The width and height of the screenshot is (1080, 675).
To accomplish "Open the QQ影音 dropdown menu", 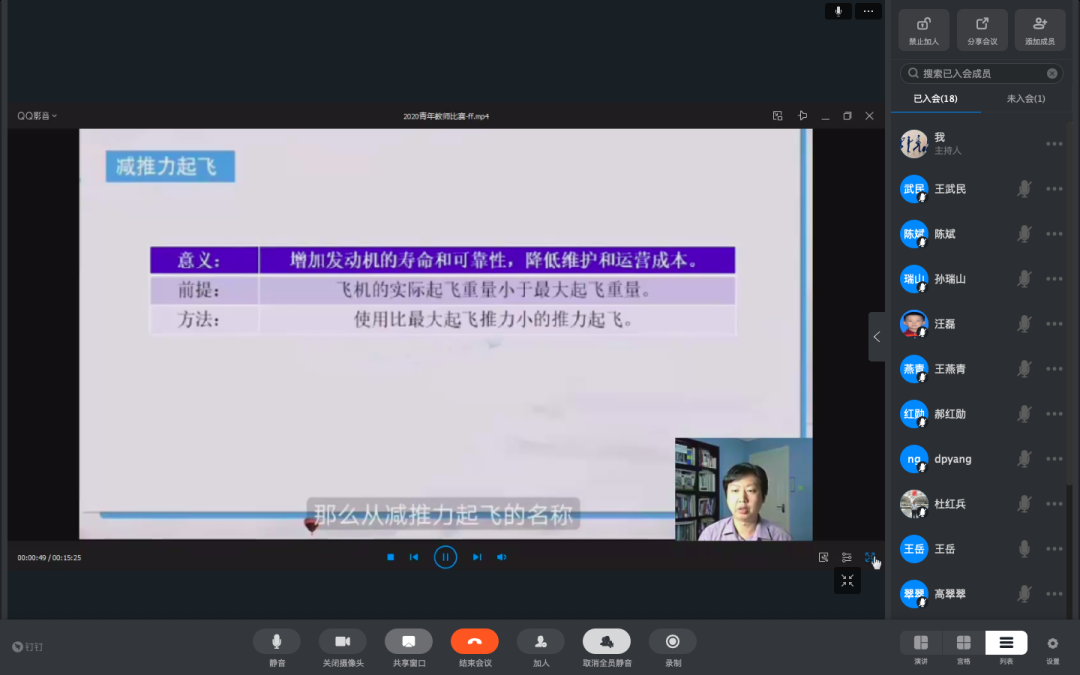I will point(37,116).
